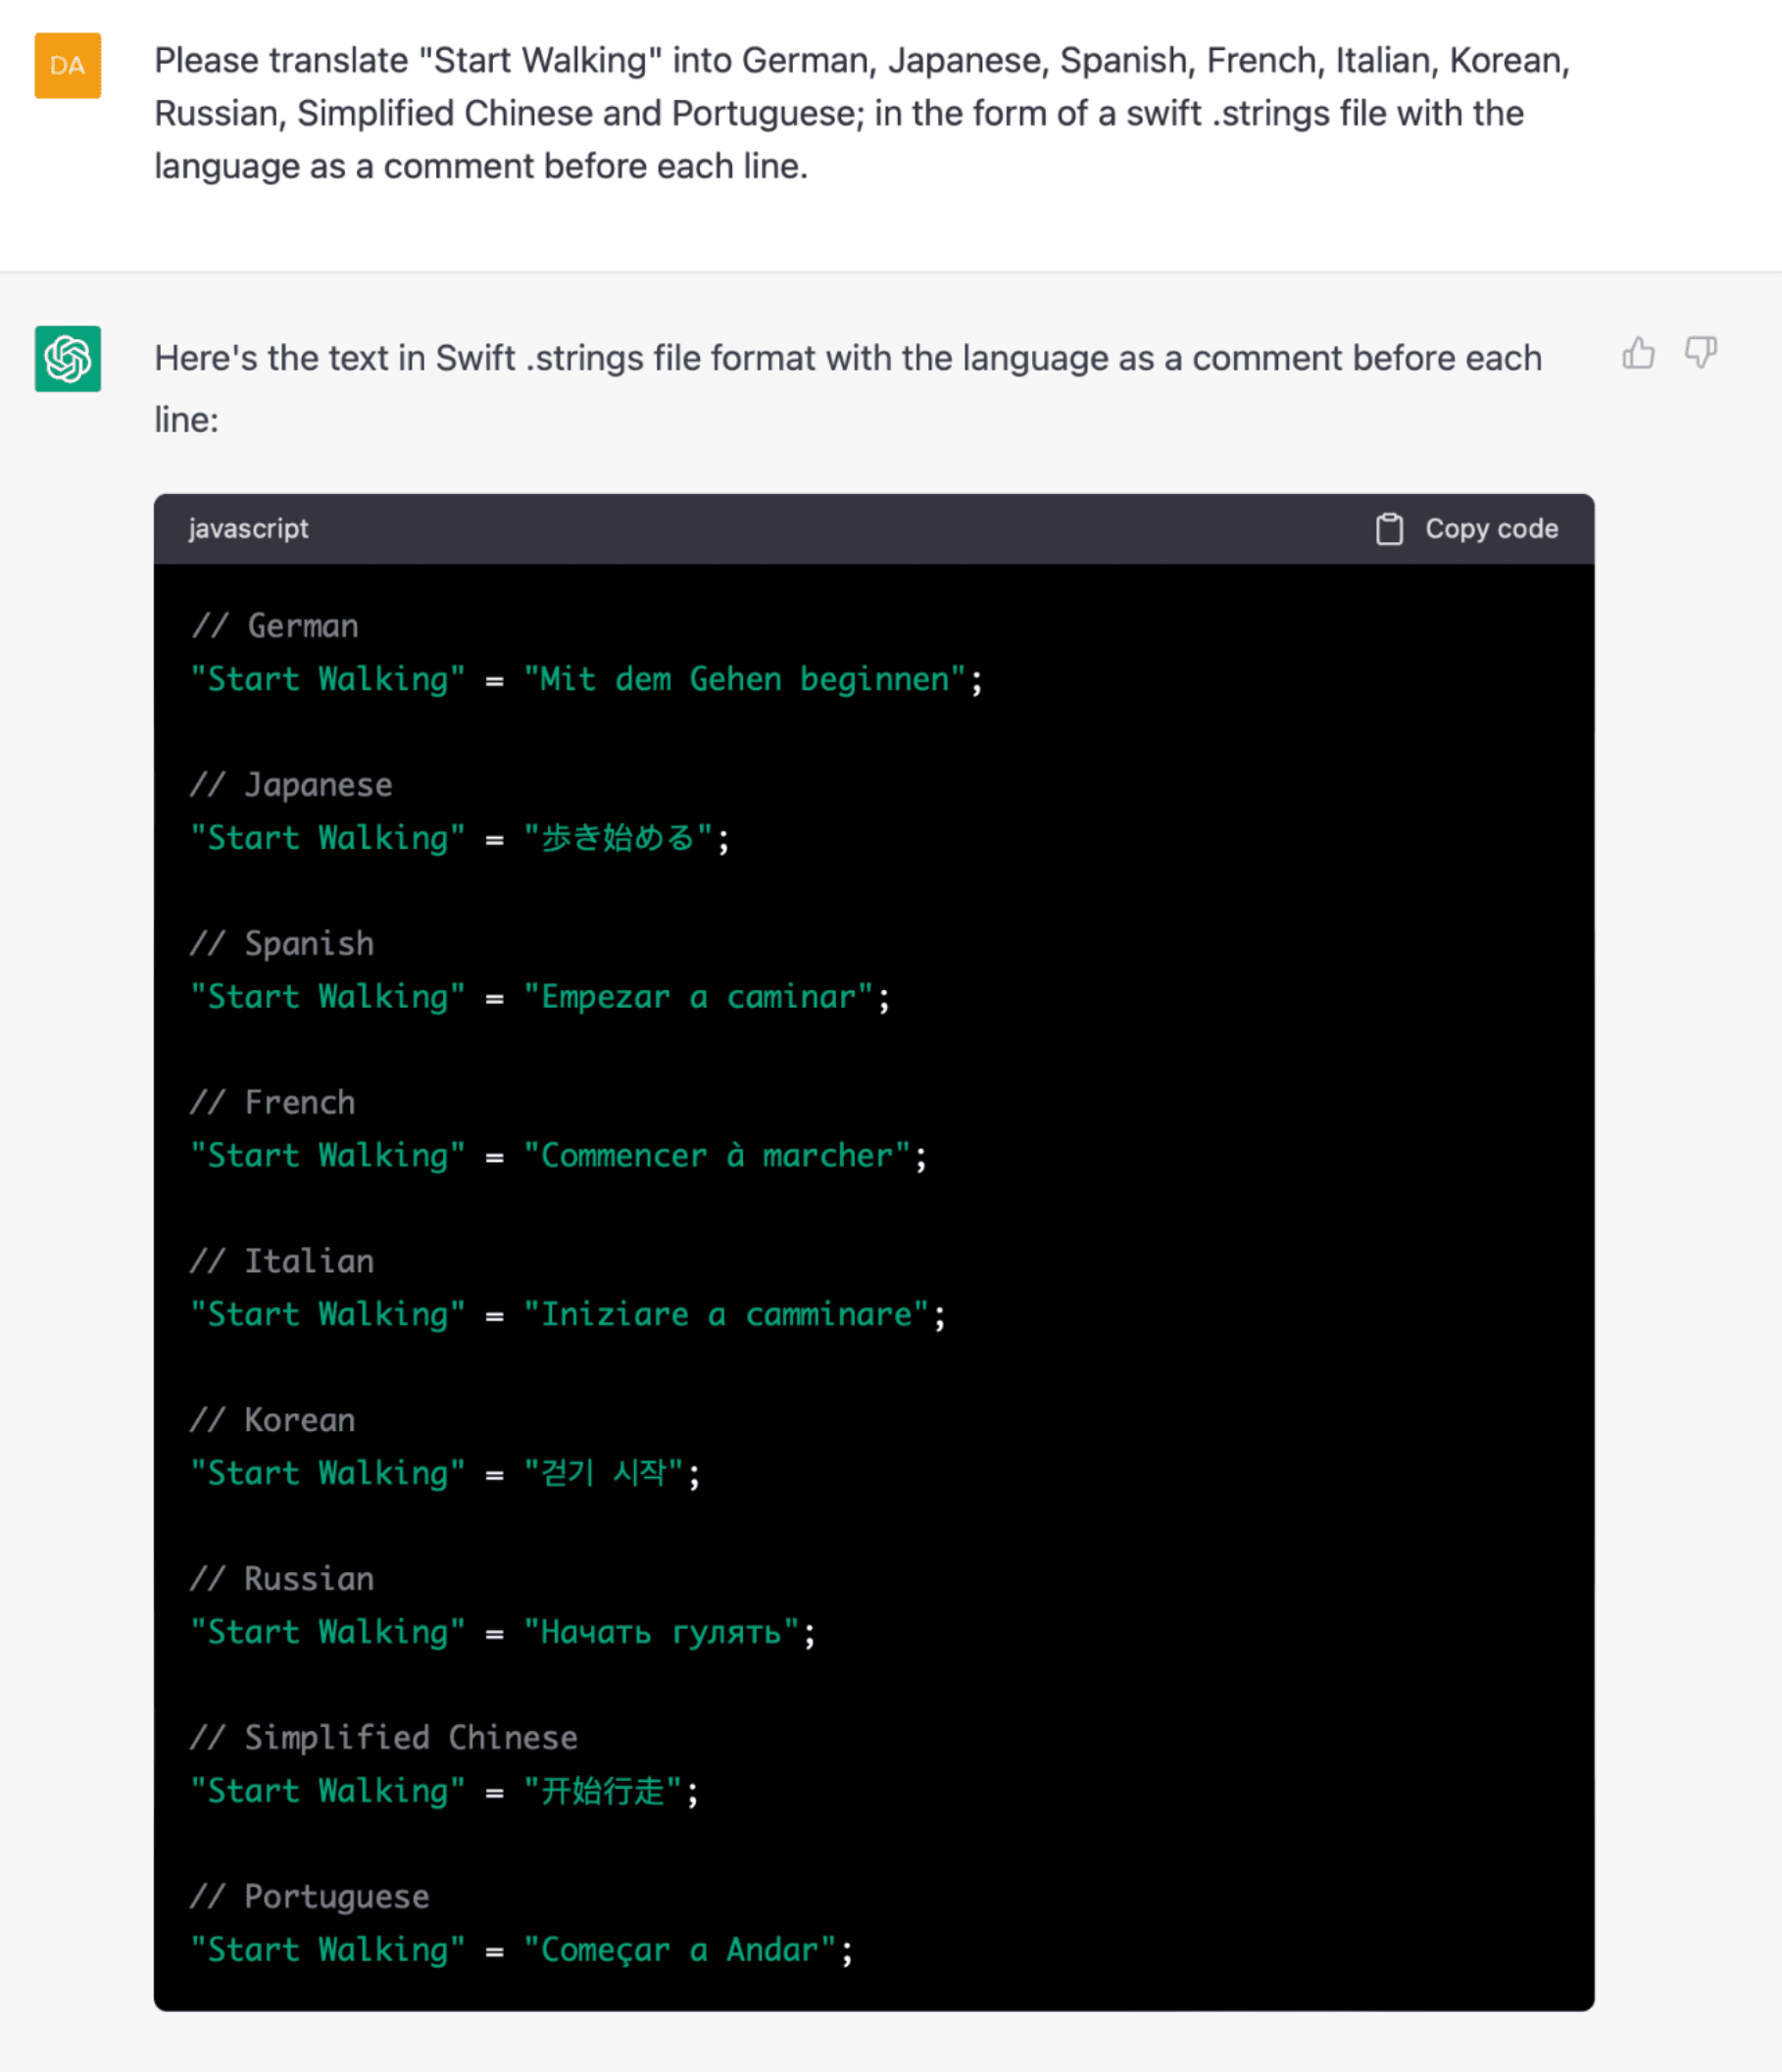Viewport: 1782px width, 2072px height.
Task: Click the ChatGPT assistant avatar icon
Action: coord(66,360)
